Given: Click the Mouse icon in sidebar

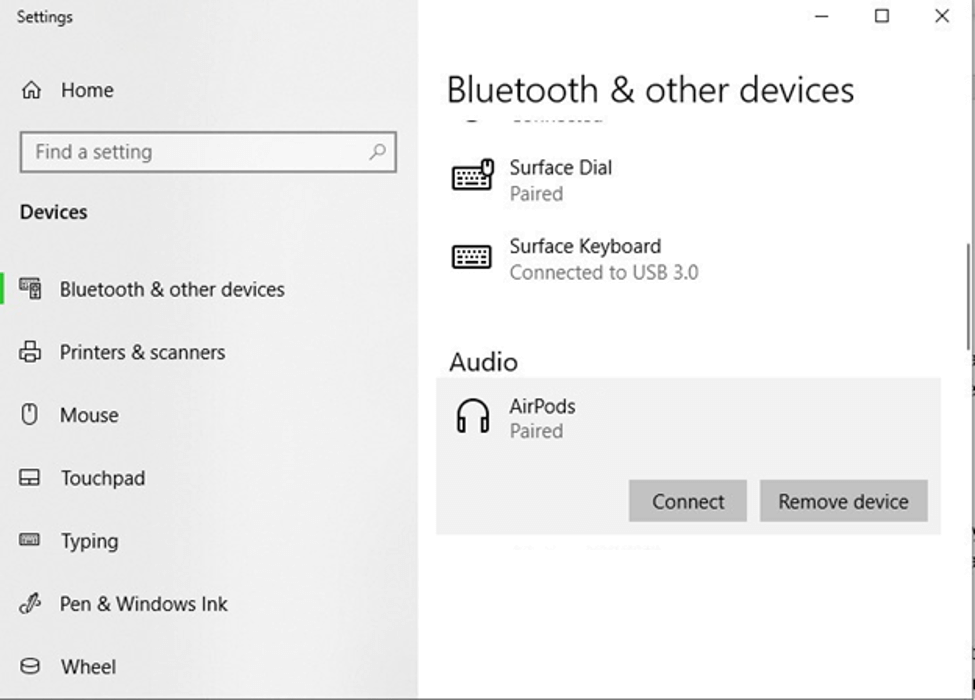Looking at the screenshot, I should [30, 414].
